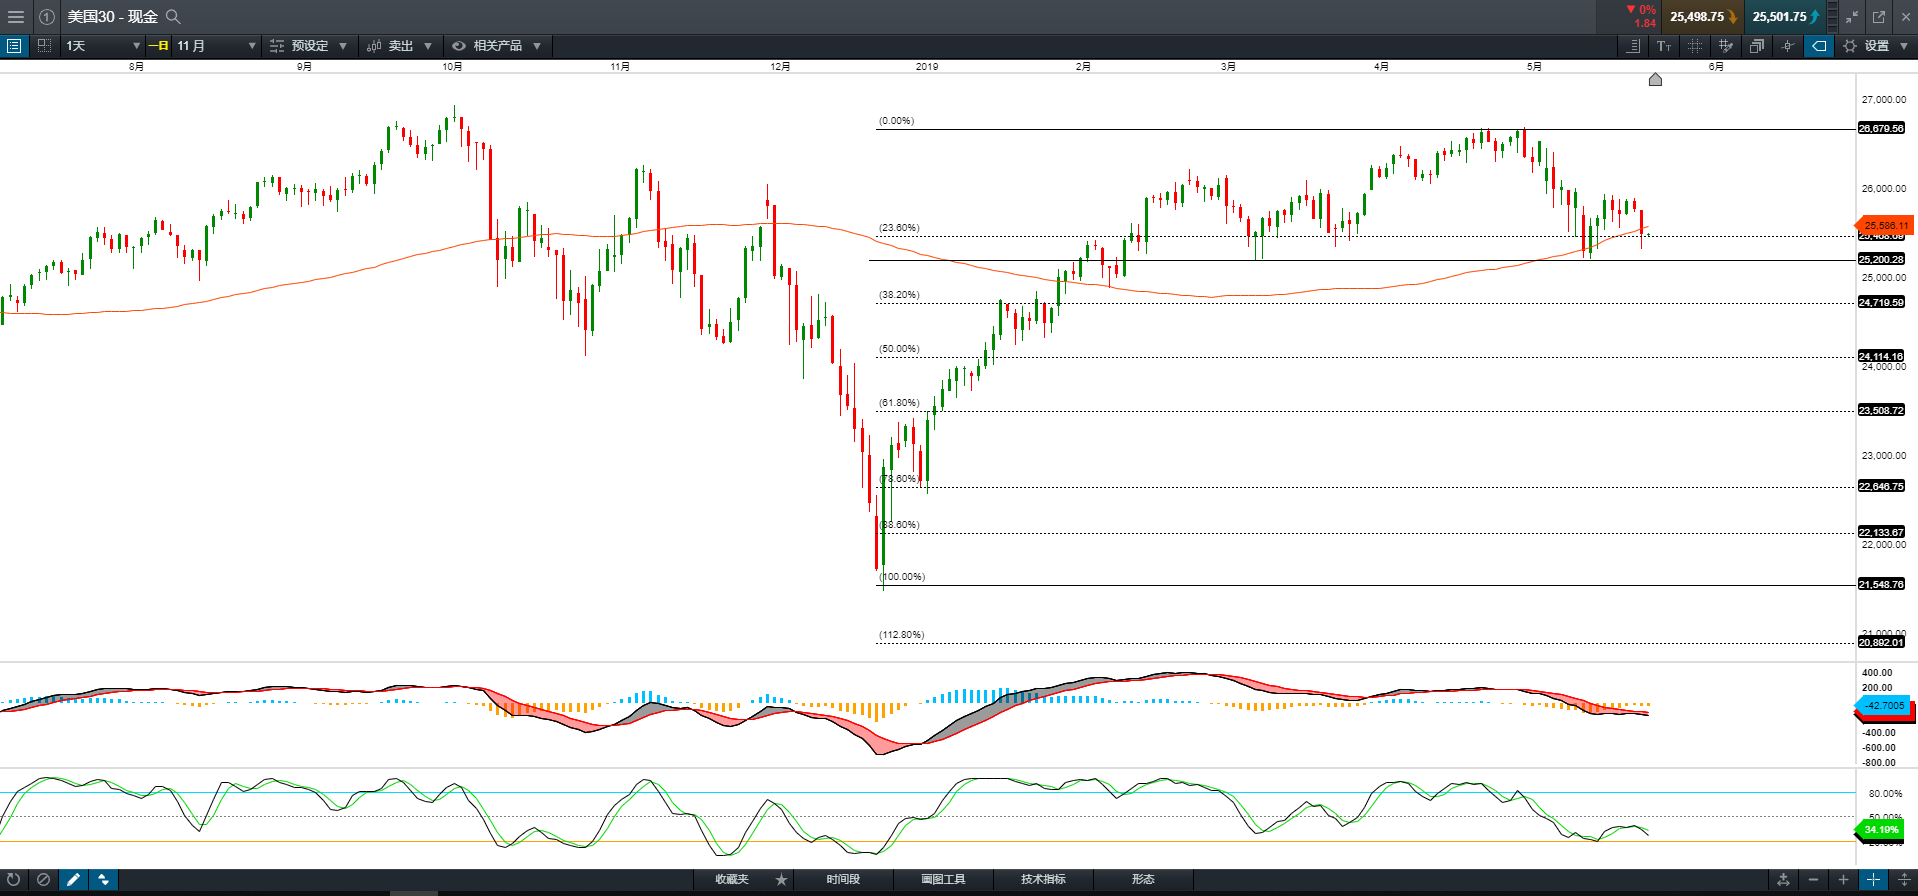Click the shrink chart arrows icon
1918x896 pixels.
tap(1852, 17)
